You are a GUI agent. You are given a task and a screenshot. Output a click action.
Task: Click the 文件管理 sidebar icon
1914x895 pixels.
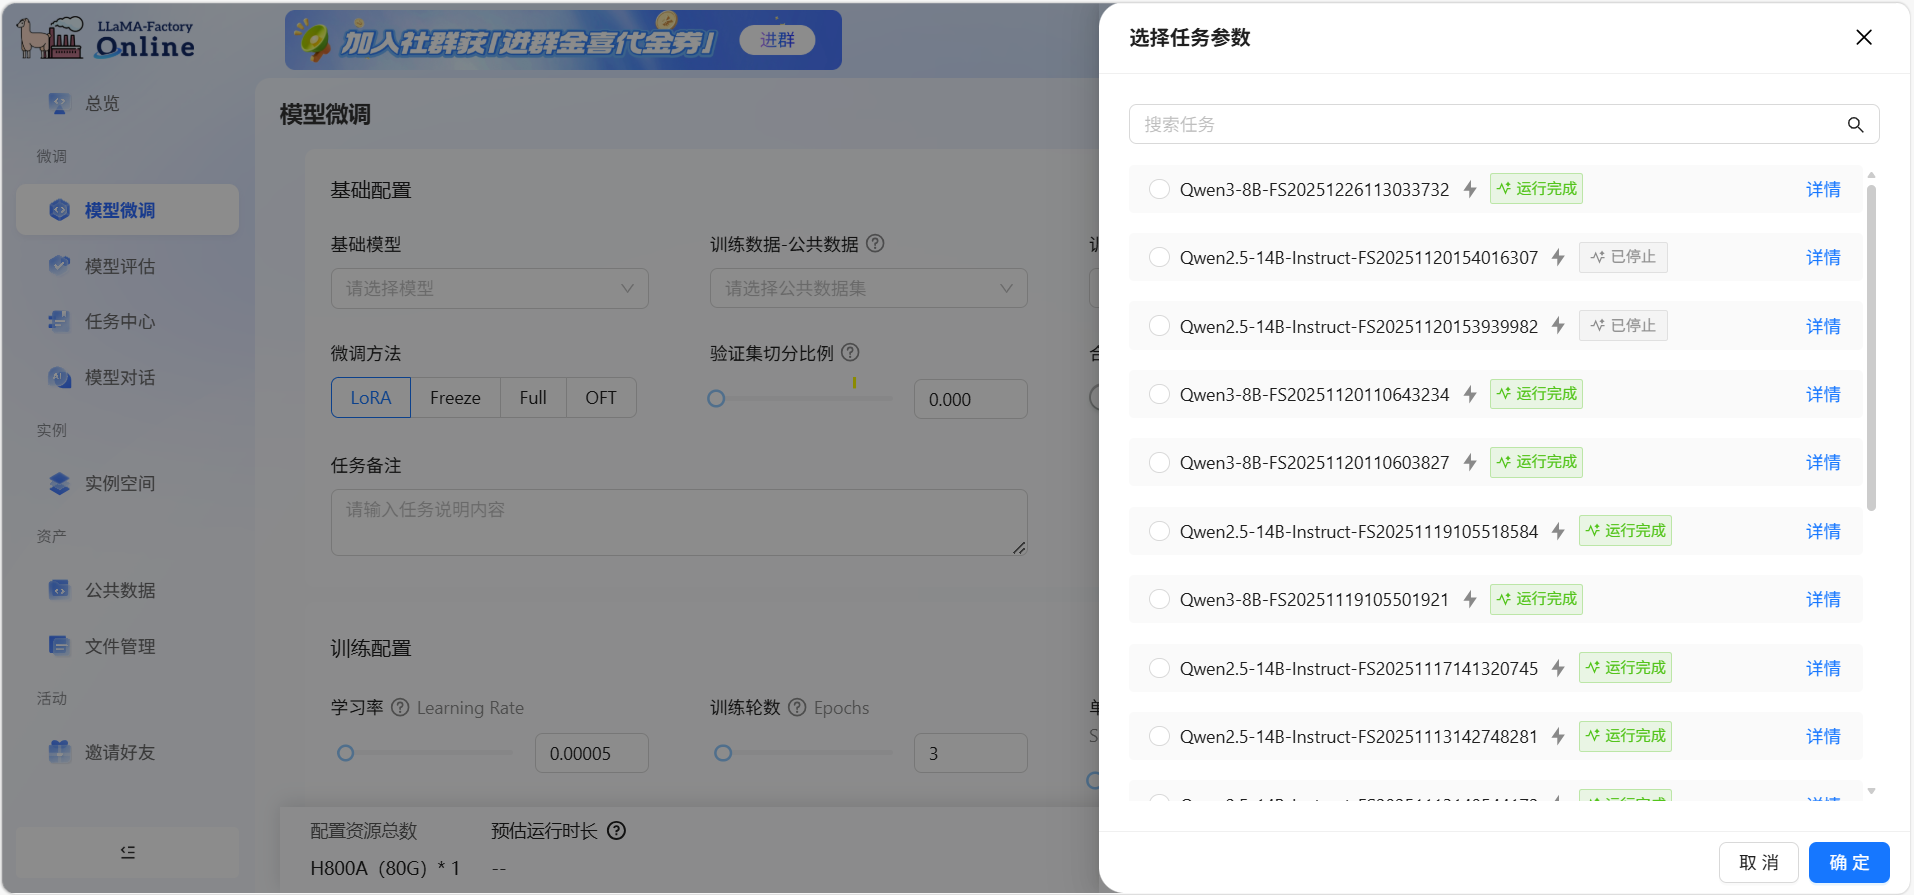pos(60,646)
